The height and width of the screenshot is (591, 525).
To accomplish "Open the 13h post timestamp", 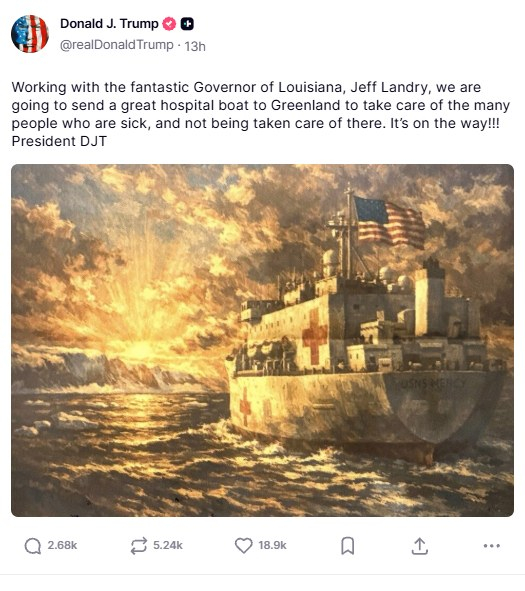I will coord(195,46).
